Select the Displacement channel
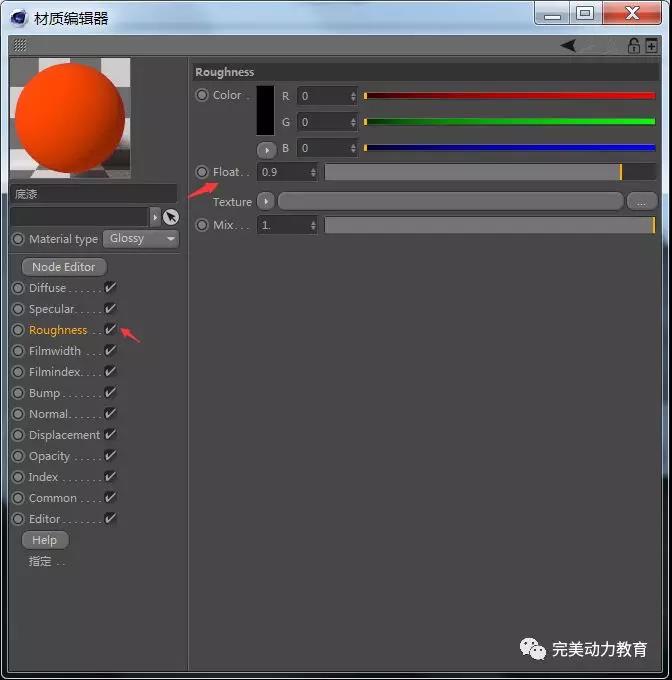The width and height of the screenshot is (672, 680). [x=64, y=435]
